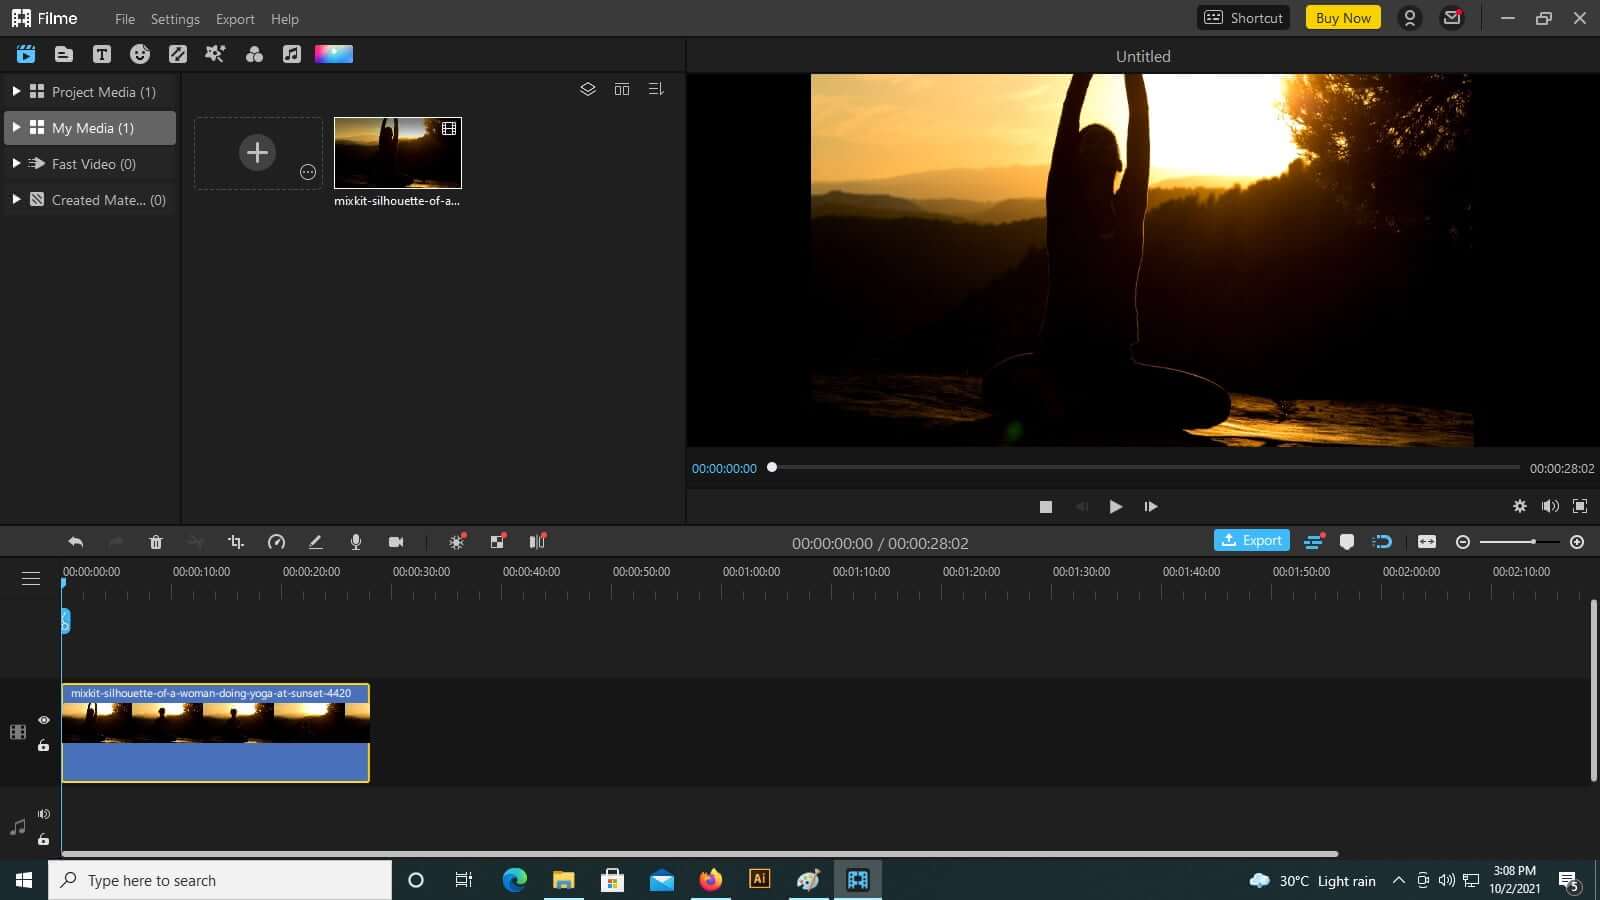1600x900 pixels.
Task: Open the Audio/Music library
Action: (292, 54)
